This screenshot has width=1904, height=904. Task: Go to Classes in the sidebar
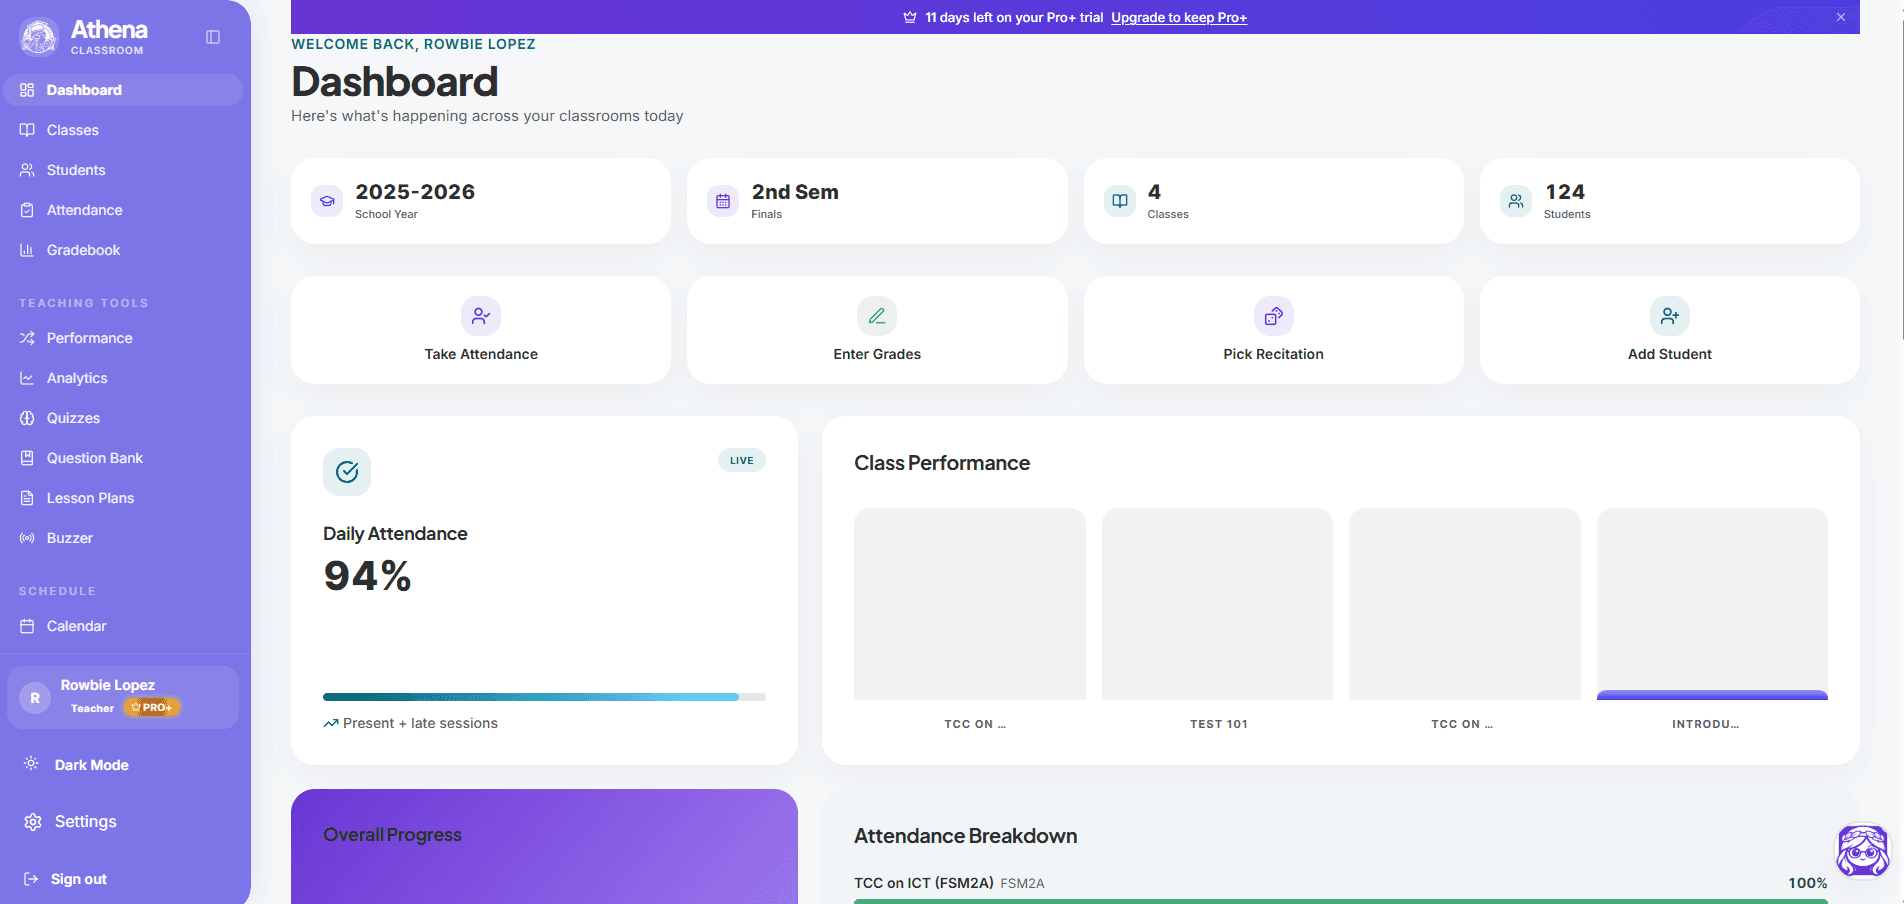(x=123, y=130)
